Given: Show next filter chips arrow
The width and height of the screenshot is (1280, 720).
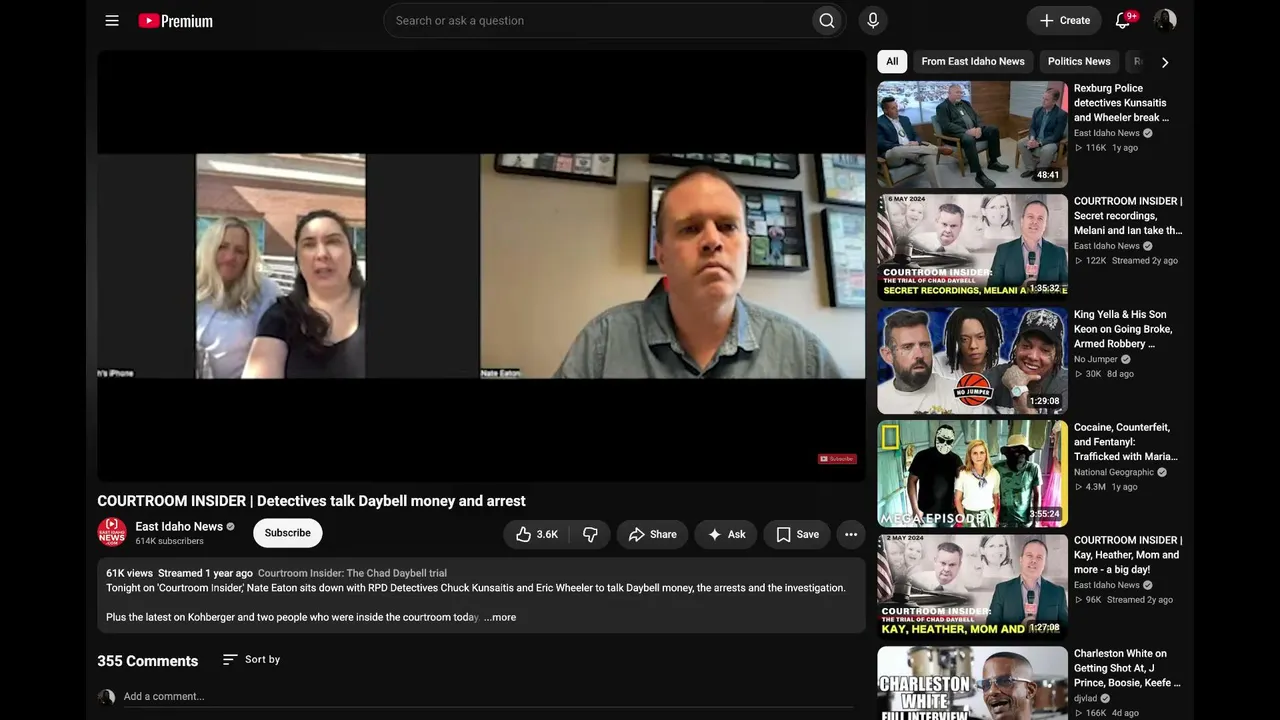Looking at the screenshot, I should [x=1165, y=62].
